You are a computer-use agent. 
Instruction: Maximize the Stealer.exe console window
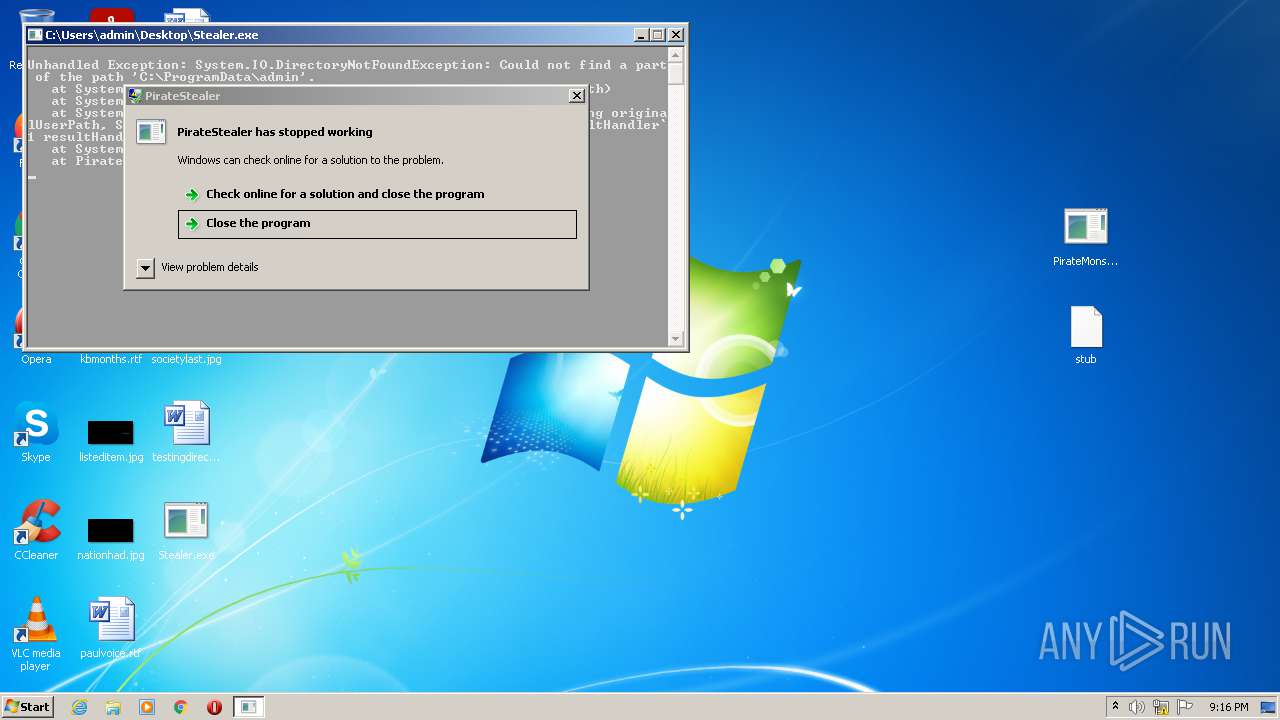(x=657, y=35)
